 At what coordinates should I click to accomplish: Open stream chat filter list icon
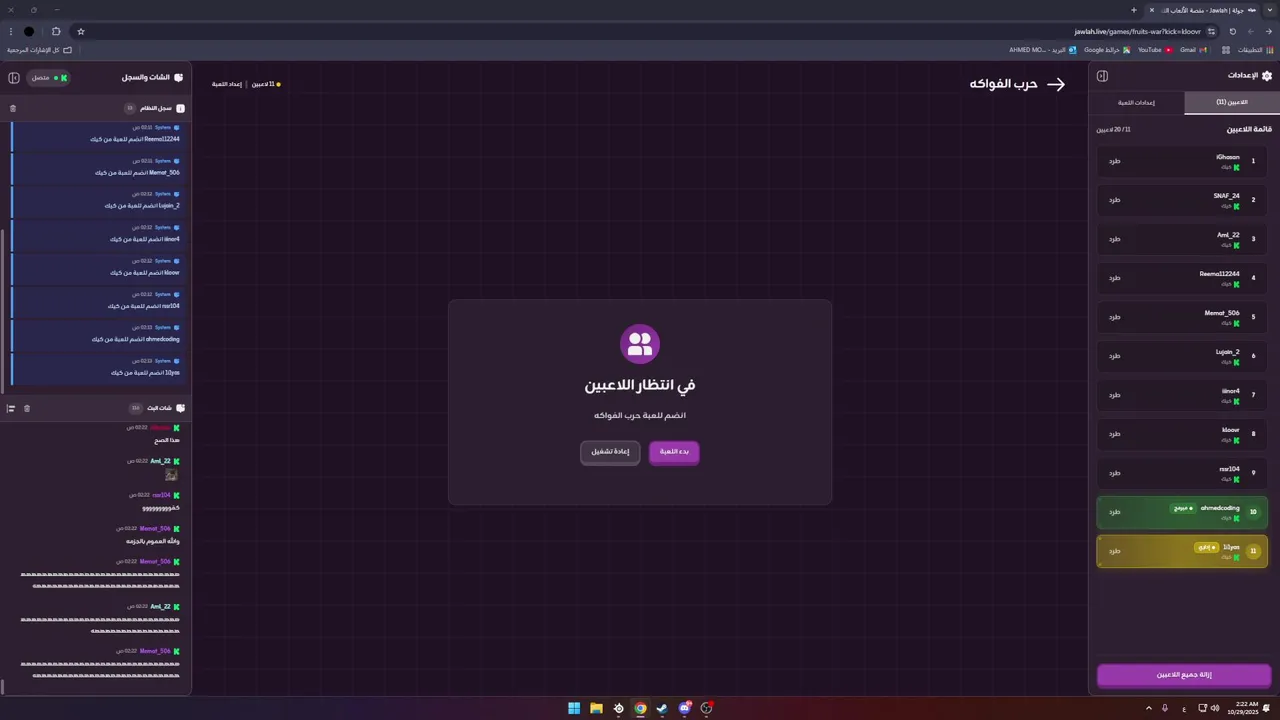11,408
